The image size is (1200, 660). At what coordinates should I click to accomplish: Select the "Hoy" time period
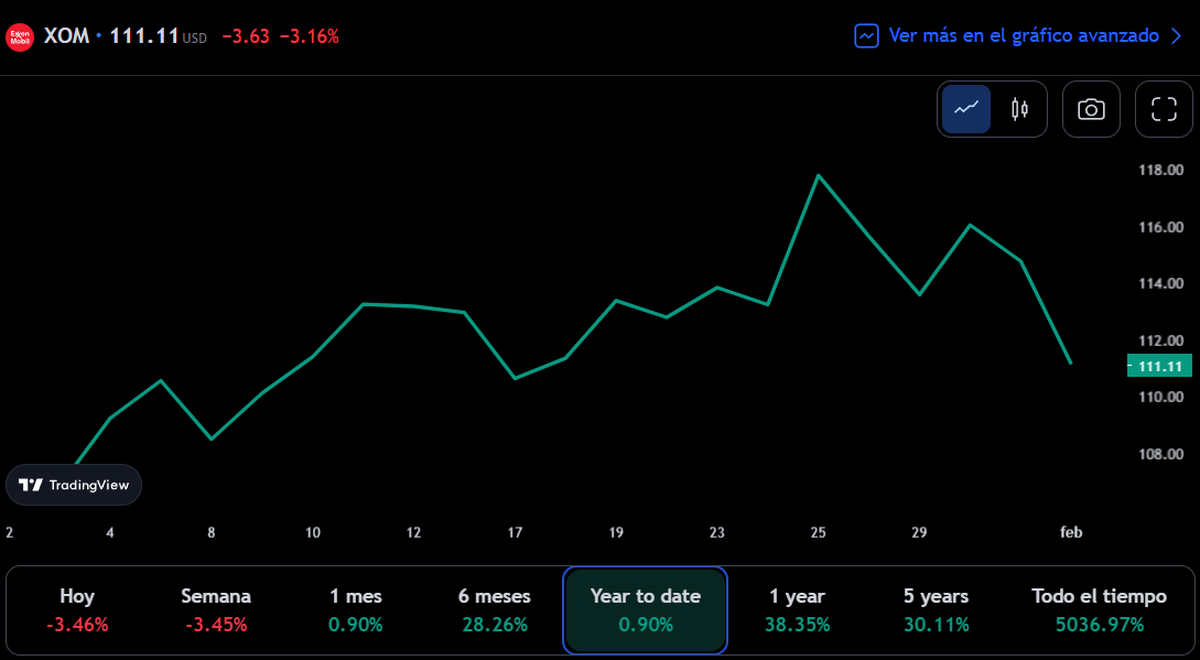click(77, 610)
